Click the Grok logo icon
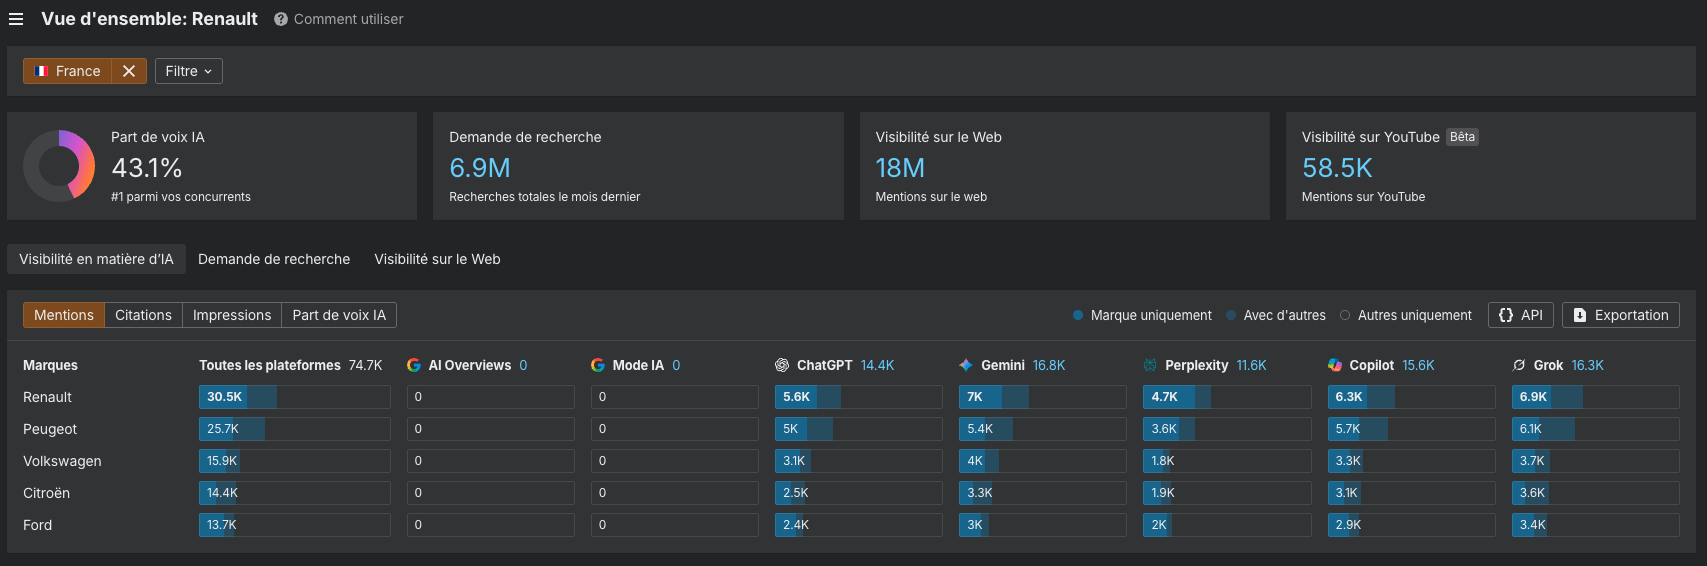 pyautogui.click(x=1519, y=365)
